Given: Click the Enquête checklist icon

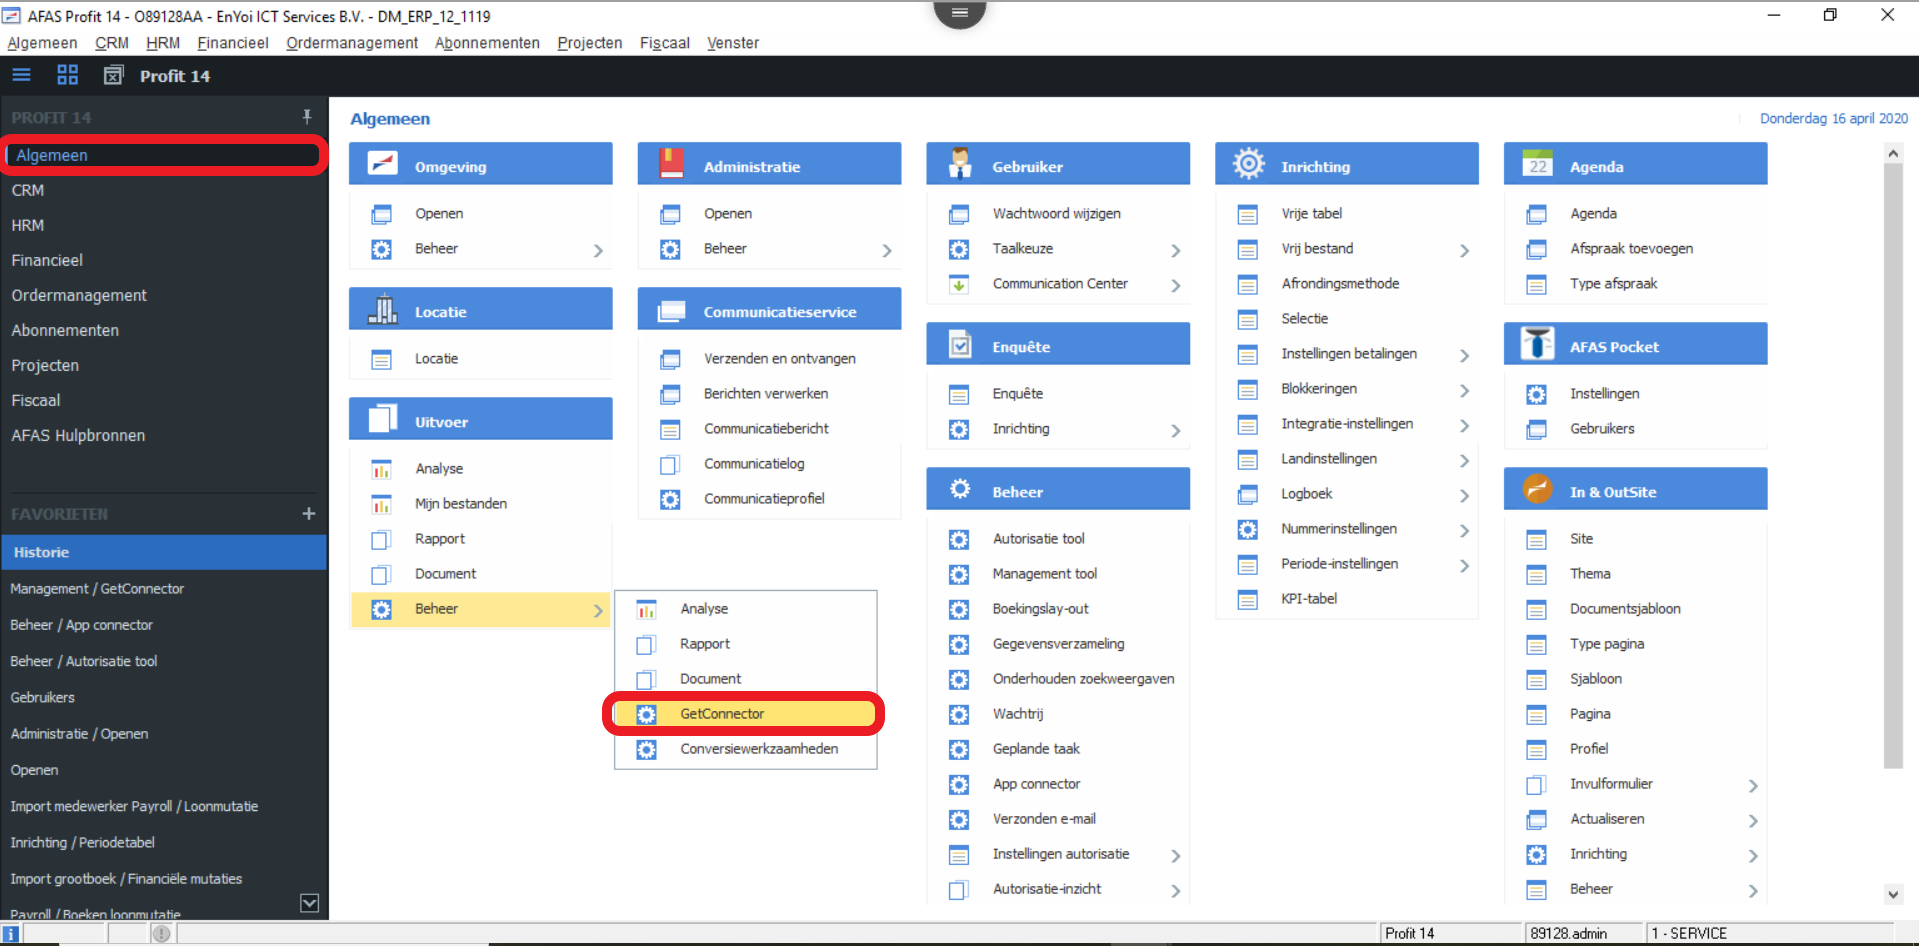Looking at the screenshot, I should (x=960, y=344).
